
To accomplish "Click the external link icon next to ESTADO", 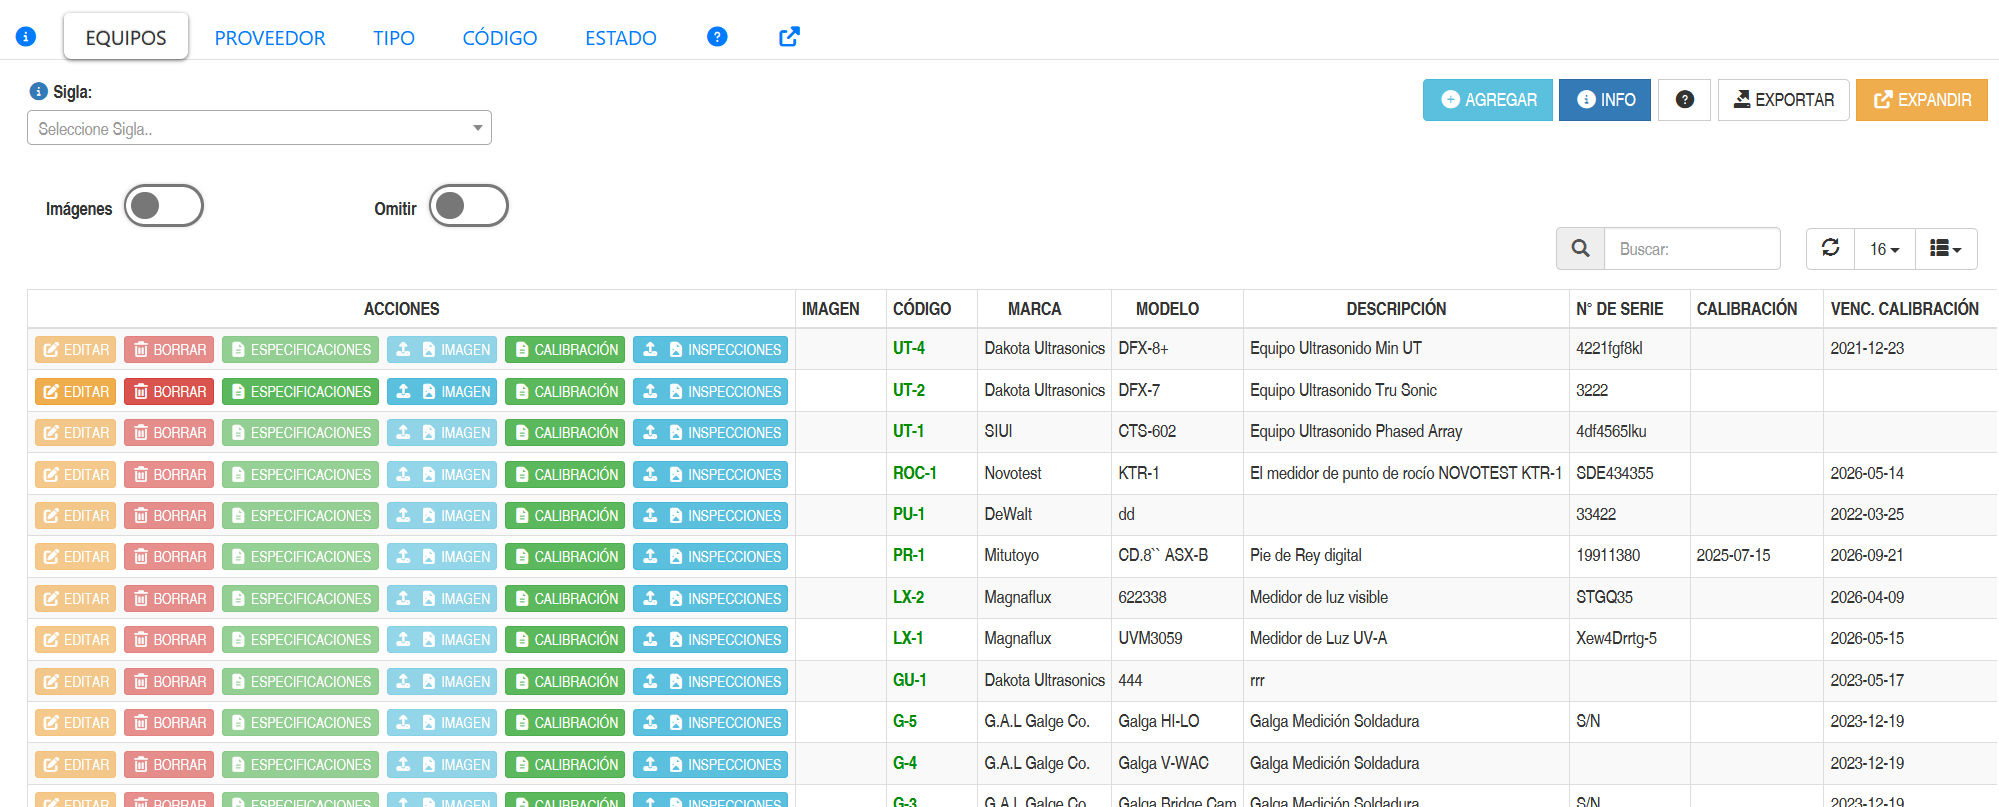I will point(789,37).
